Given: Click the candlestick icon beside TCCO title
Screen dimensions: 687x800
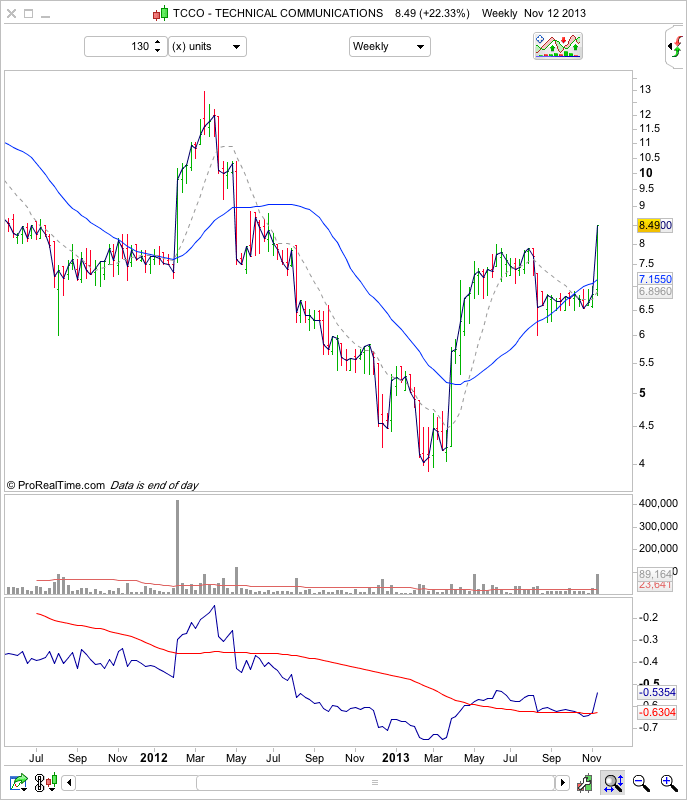Looking at the screenshot, I should 161,13.
